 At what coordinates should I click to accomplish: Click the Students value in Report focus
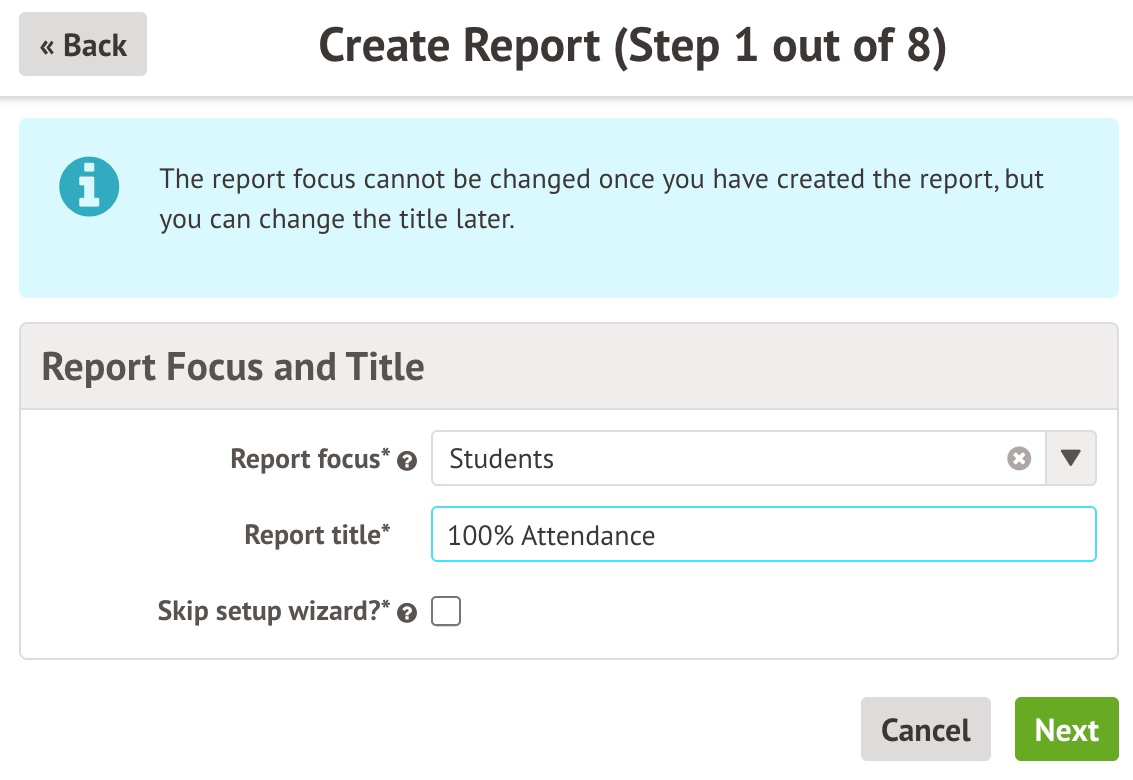click(x=502, y=459)
